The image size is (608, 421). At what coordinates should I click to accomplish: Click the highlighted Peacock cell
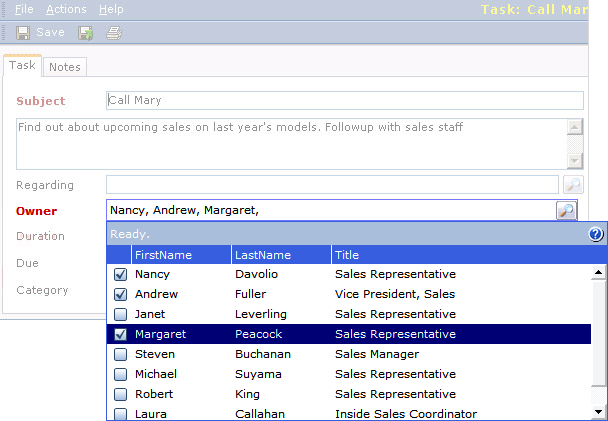258,334
